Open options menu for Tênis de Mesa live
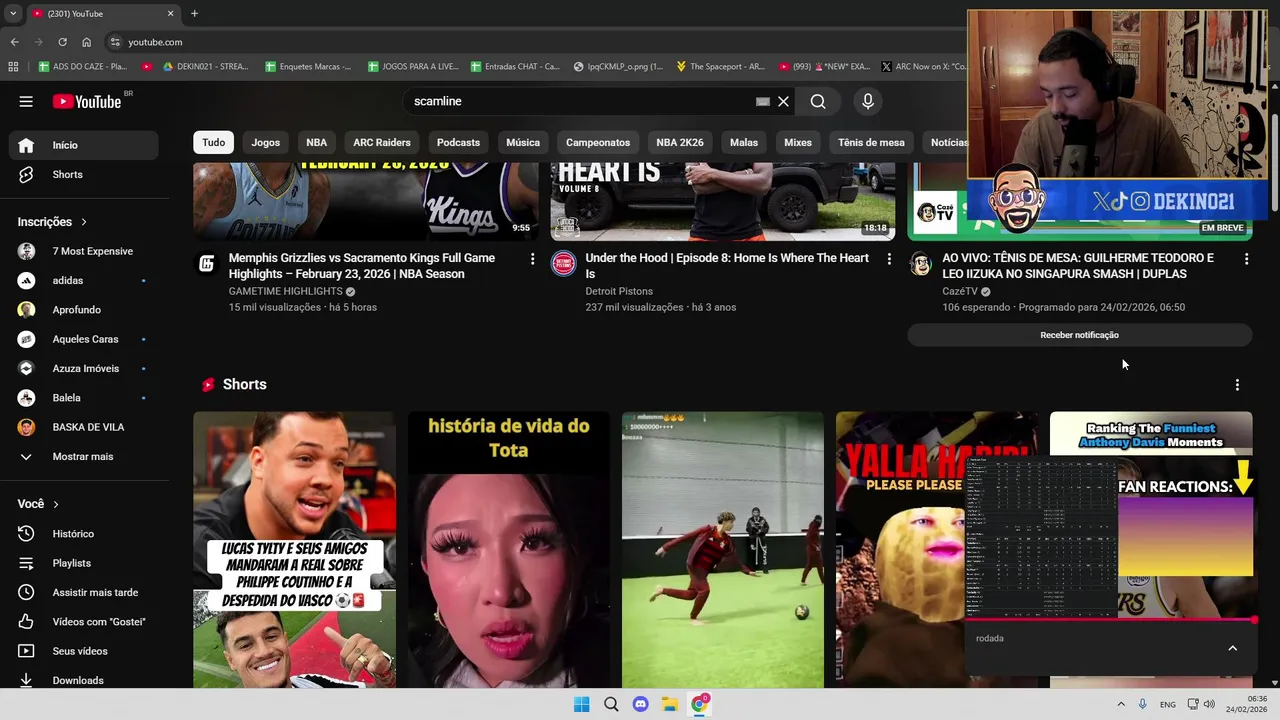 click(1246, 259)
